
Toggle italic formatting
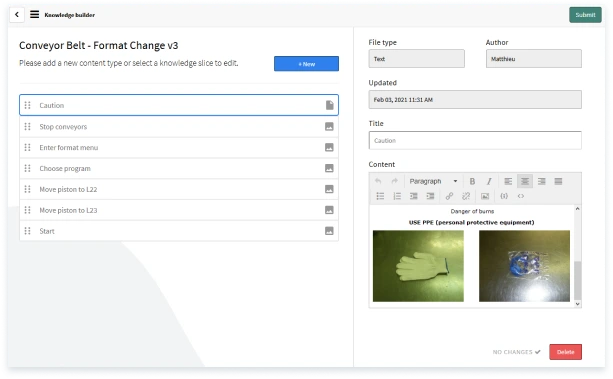pos(489,181)
